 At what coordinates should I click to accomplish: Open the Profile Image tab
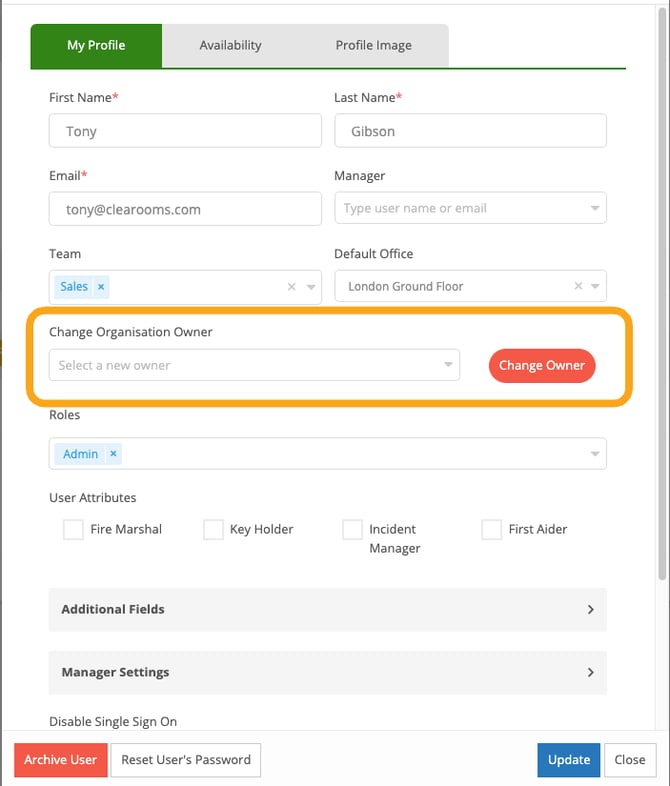pyautogui.click(x=373, y=45)
